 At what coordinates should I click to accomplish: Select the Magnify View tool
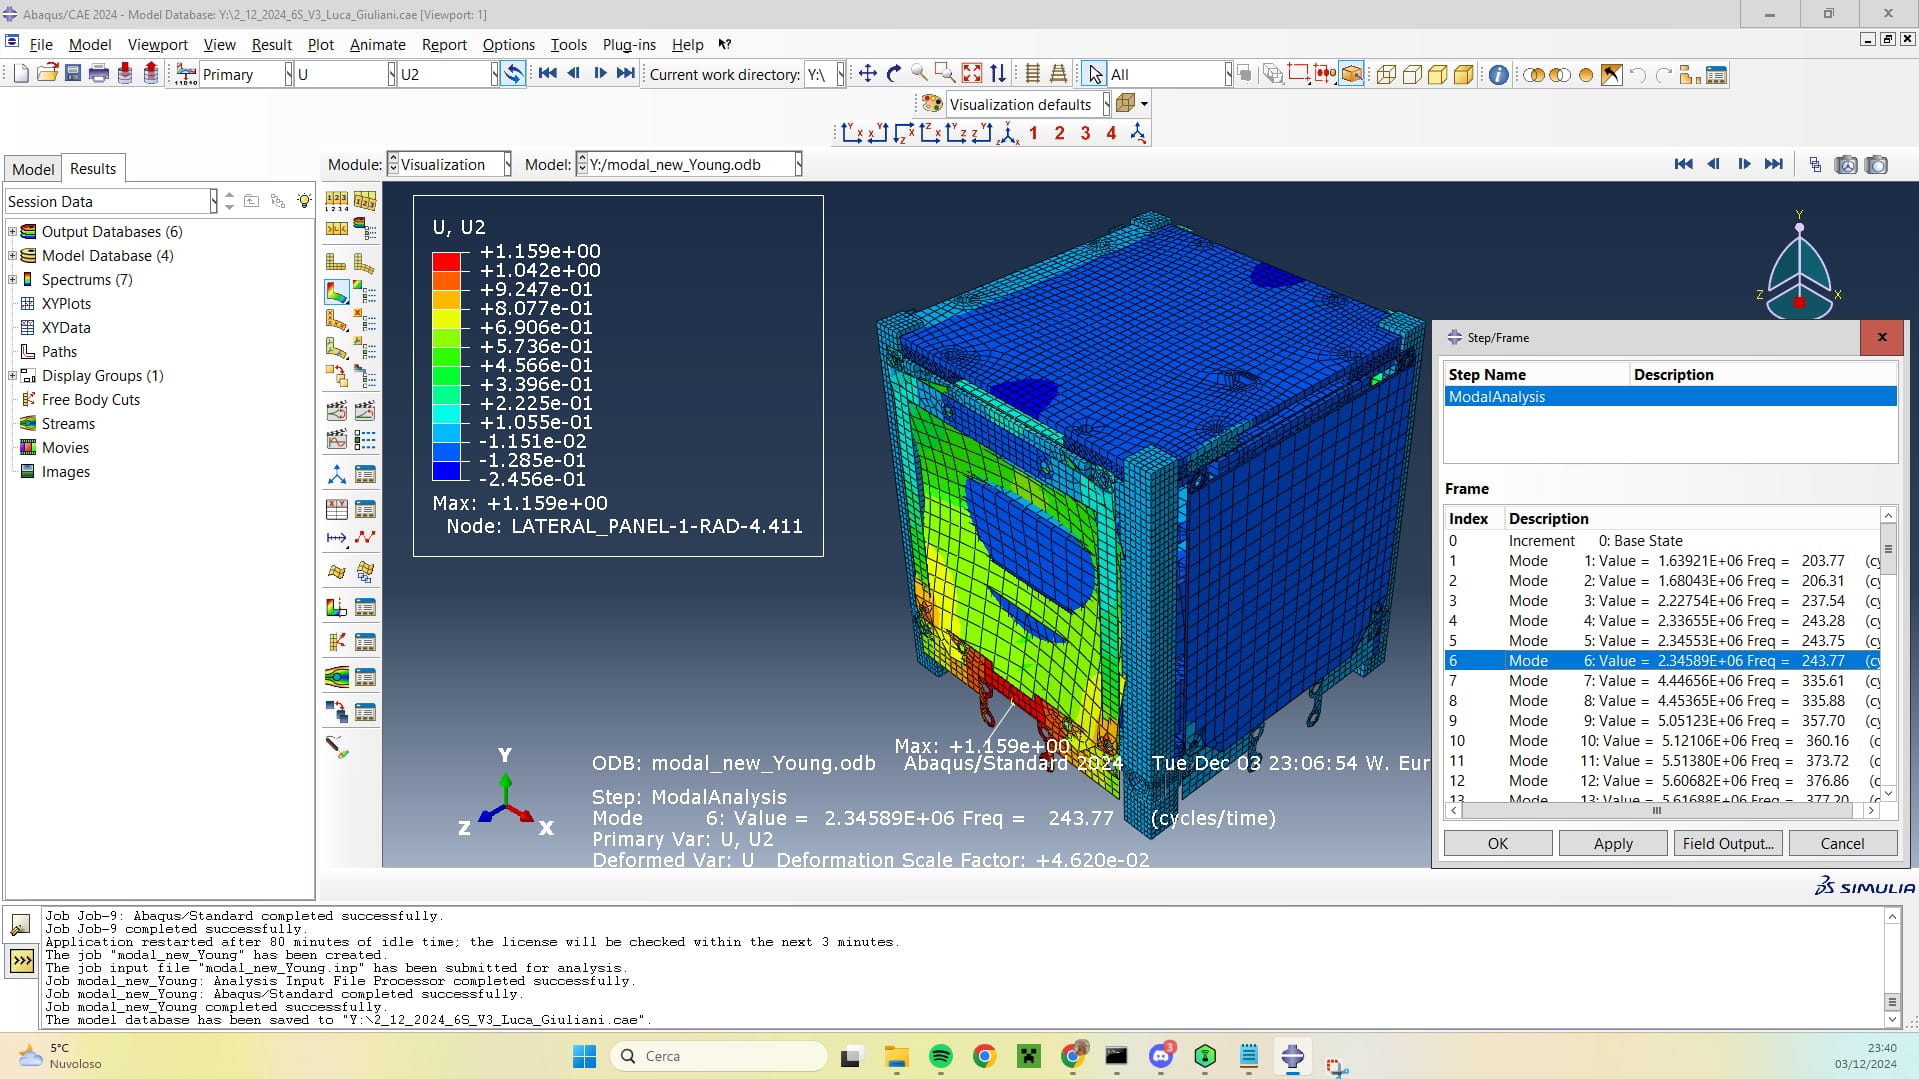(x=919, y=74)
